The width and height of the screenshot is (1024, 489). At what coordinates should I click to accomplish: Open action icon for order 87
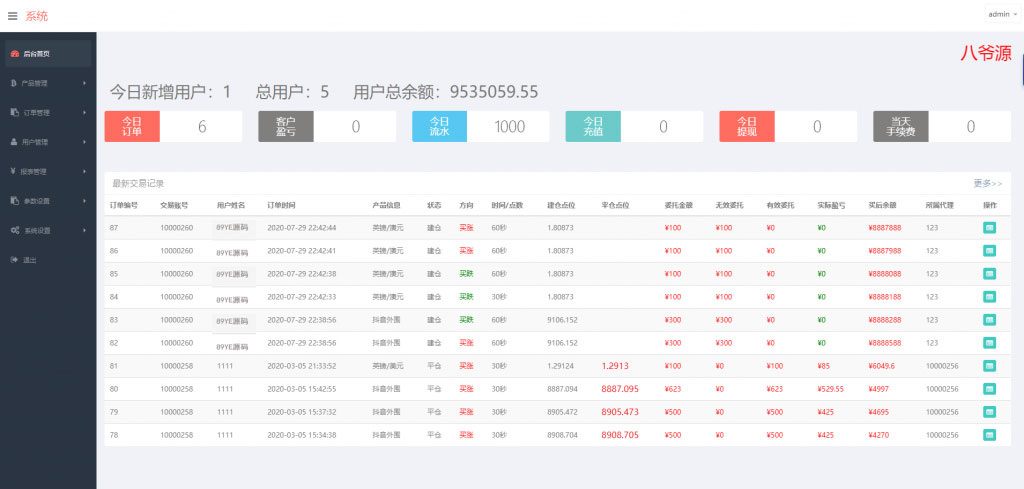(989, 228)
